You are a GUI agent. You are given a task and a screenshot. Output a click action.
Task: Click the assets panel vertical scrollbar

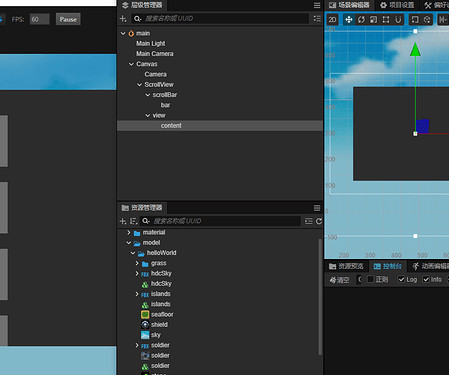pos(320,297)
